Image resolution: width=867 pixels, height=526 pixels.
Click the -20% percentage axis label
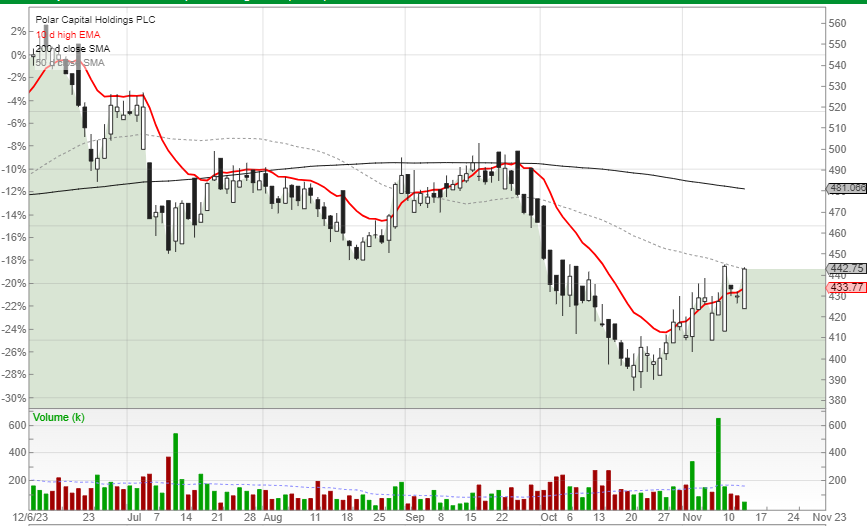point(13,283)
